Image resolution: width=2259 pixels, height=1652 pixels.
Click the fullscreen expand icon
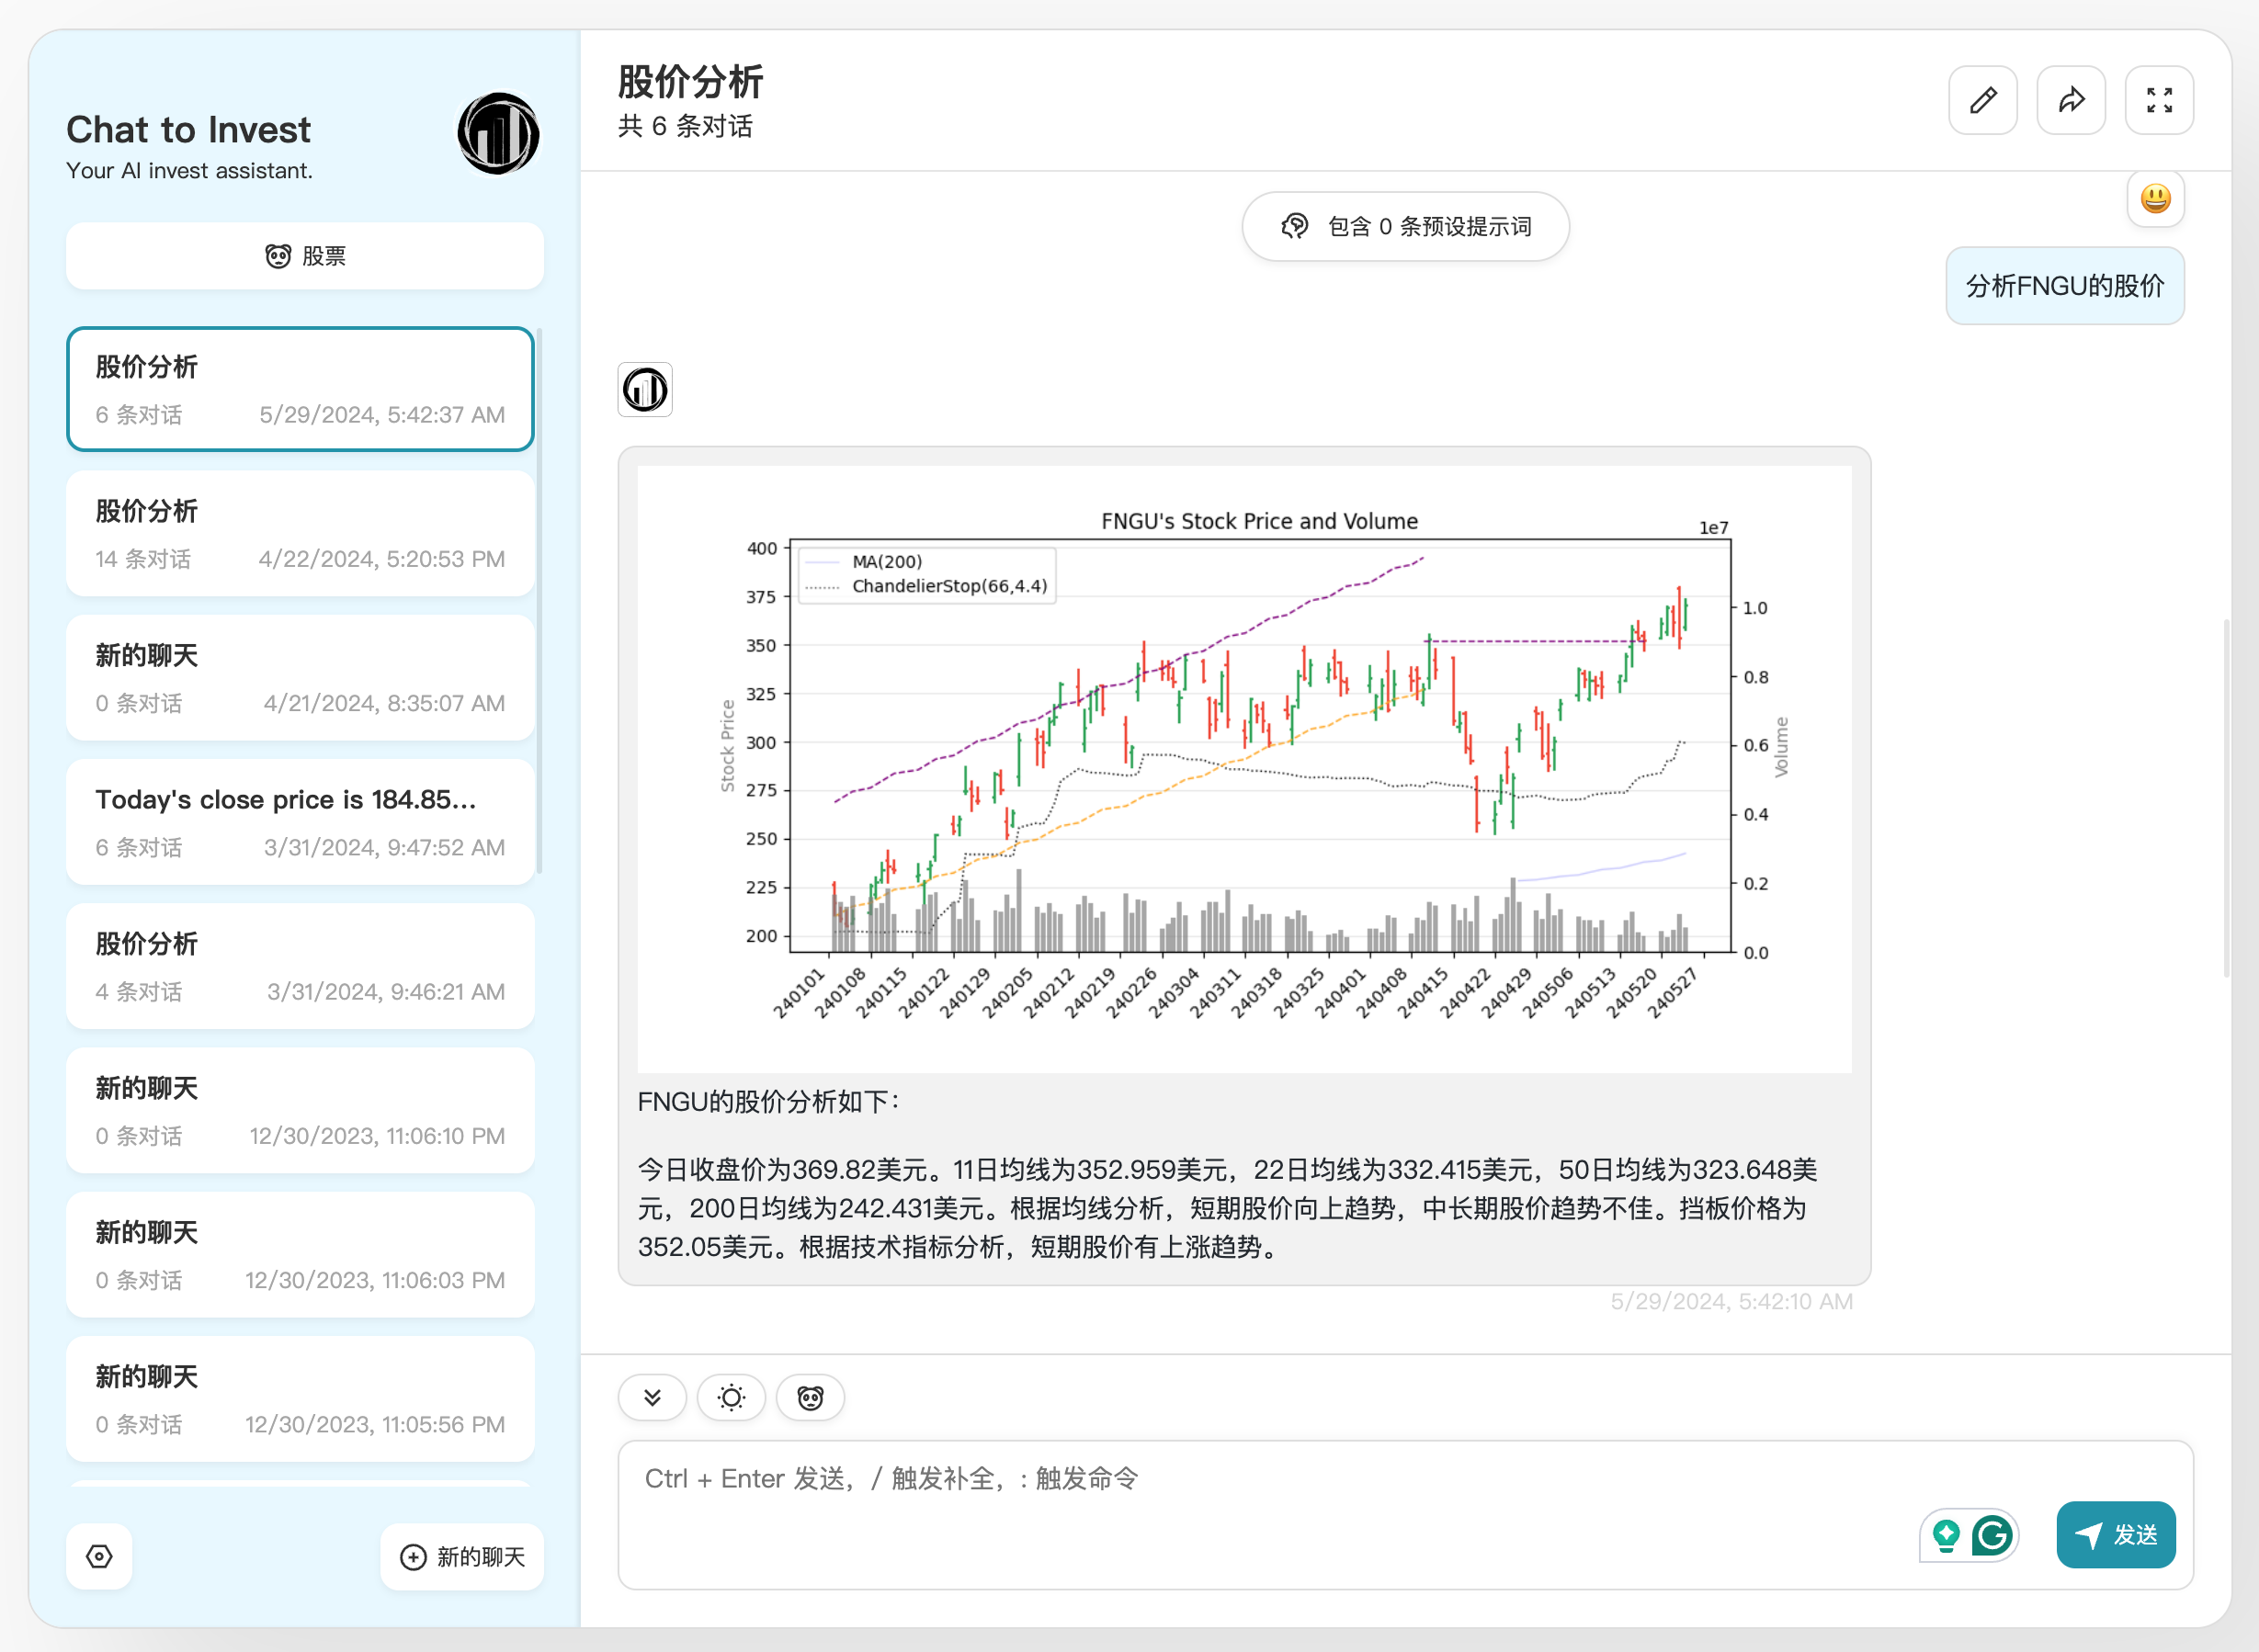tap(2158, 100)
